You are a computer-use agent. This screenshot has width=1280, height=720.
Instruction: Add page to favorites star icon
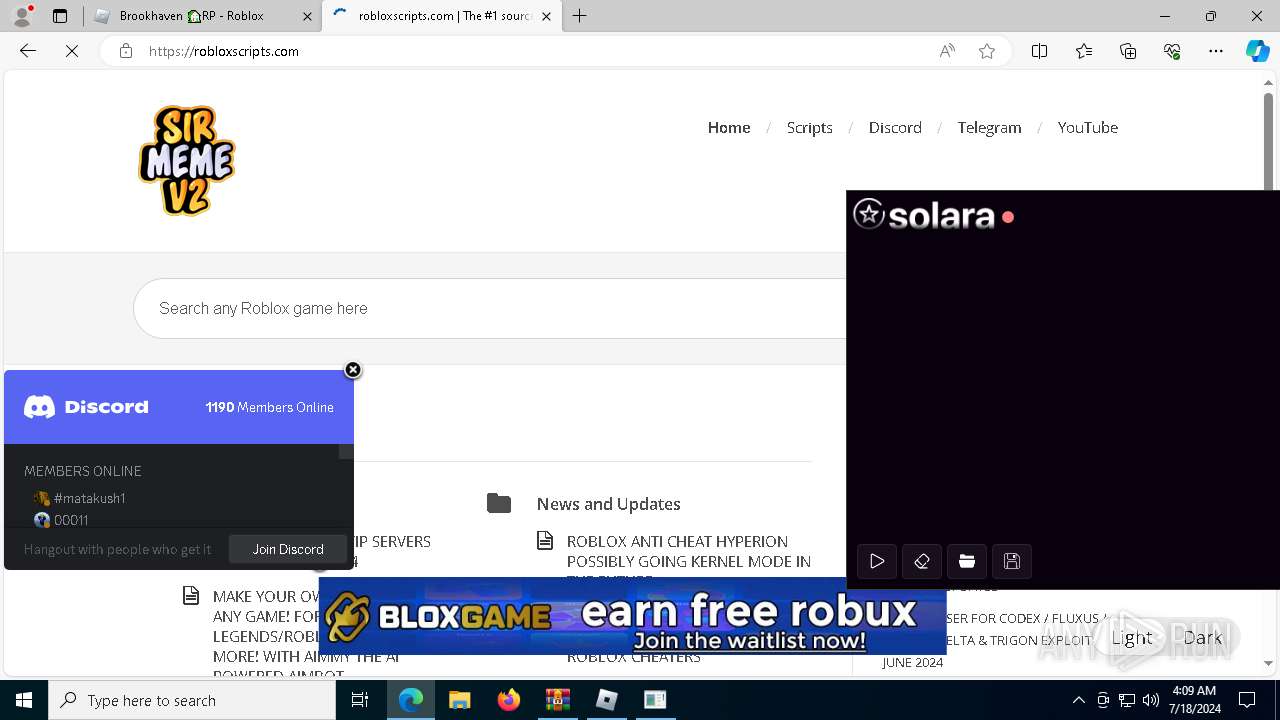987,51
